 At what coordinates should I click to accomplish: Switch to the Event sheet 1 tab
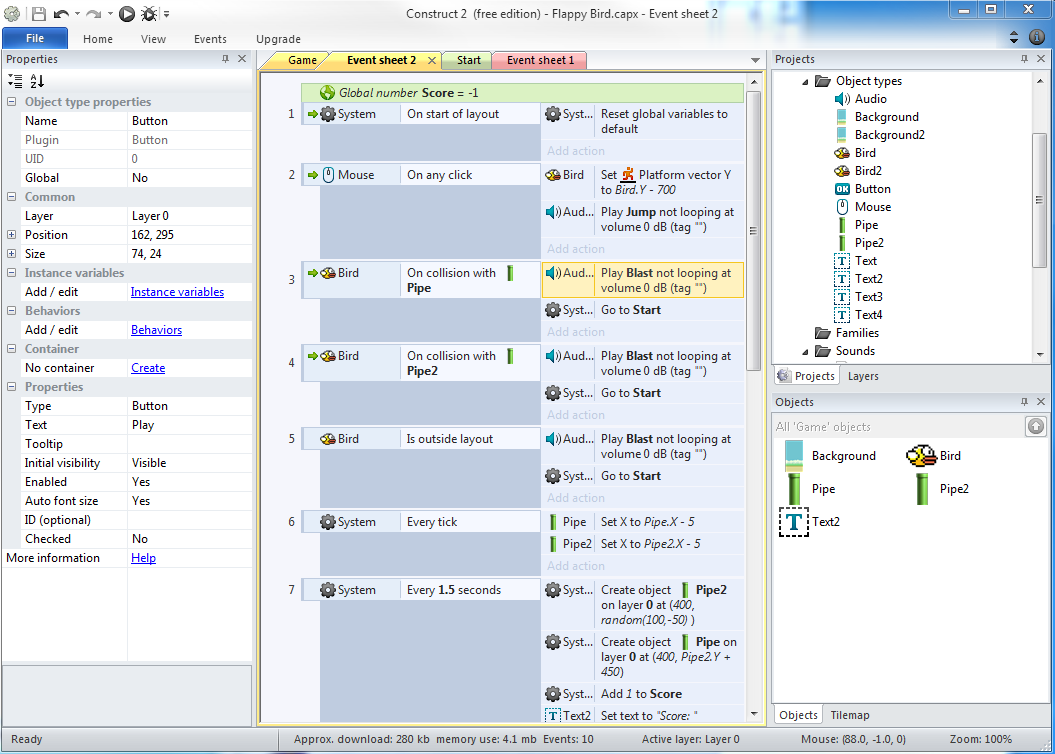click(540, 61)
